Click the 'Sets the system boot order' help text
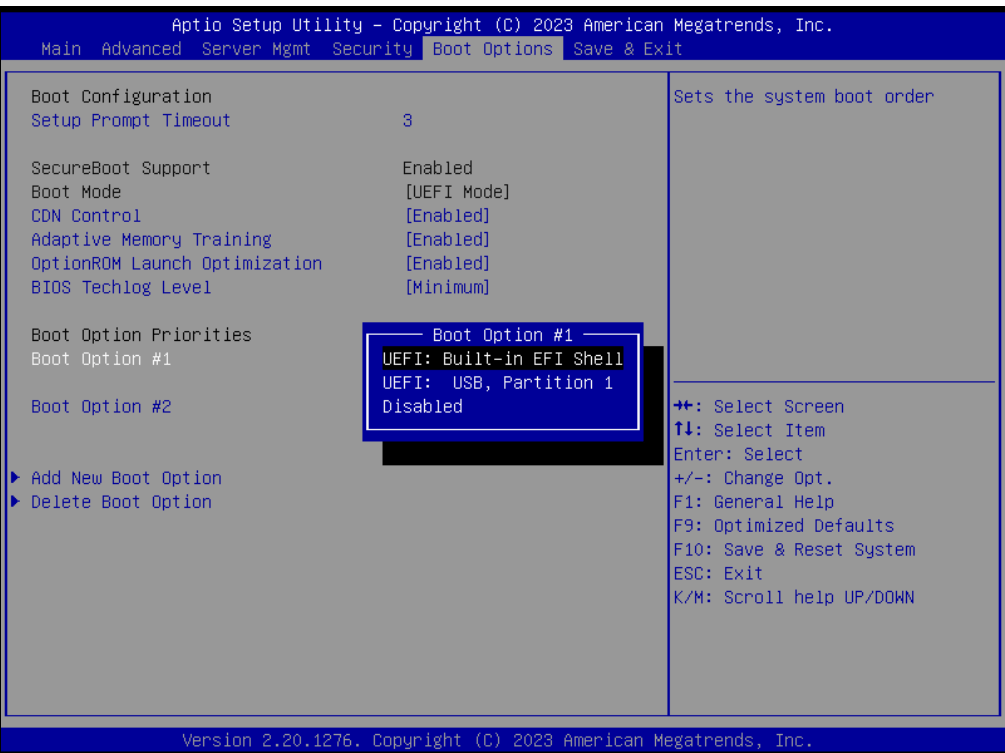This screenshot has width=1005, height=753. (804, 97)
